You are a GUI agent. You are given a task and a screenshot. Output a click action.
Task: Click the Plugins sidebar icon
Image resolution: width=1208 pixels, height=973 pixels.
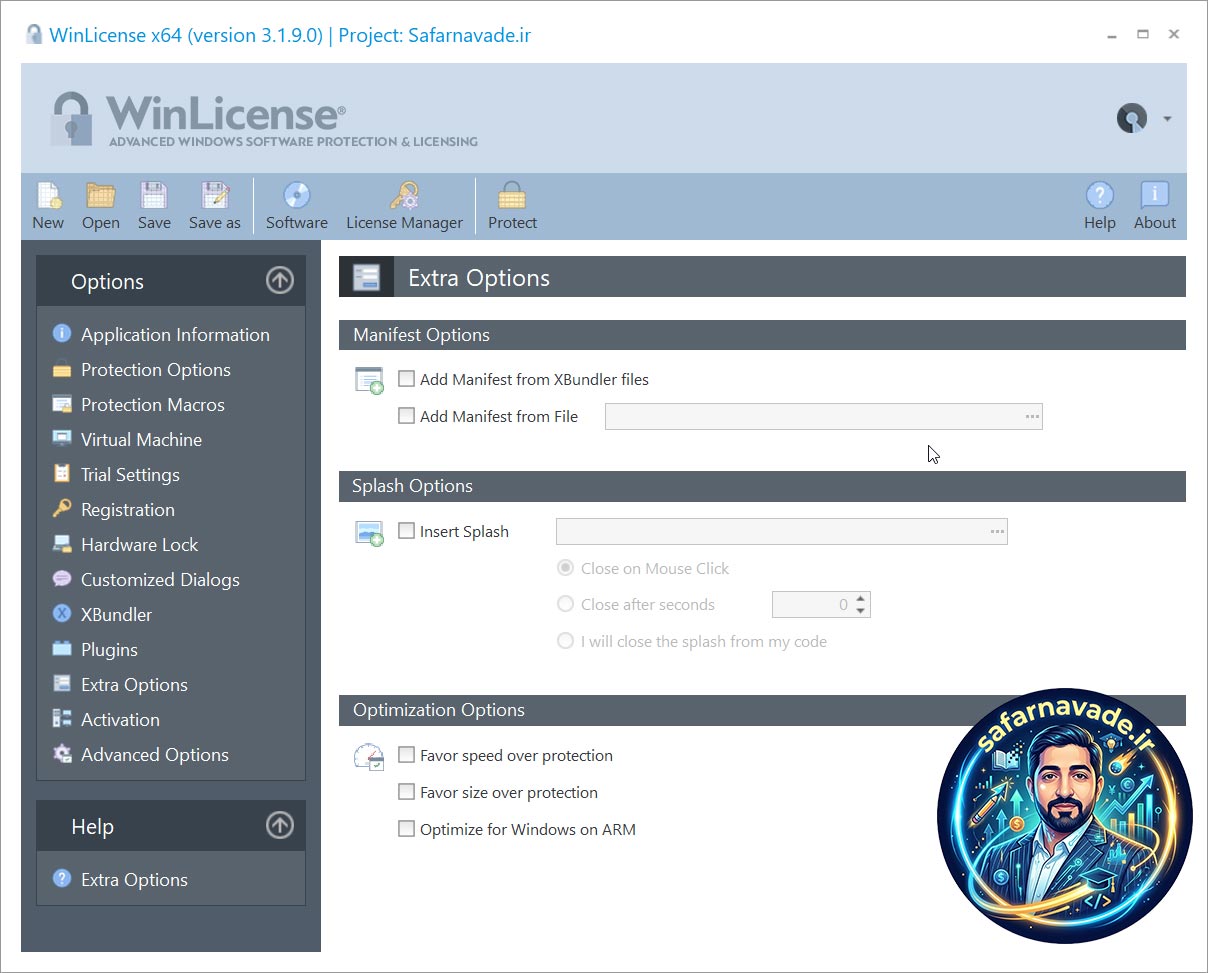pyautogui.click(x=62, y=649)
